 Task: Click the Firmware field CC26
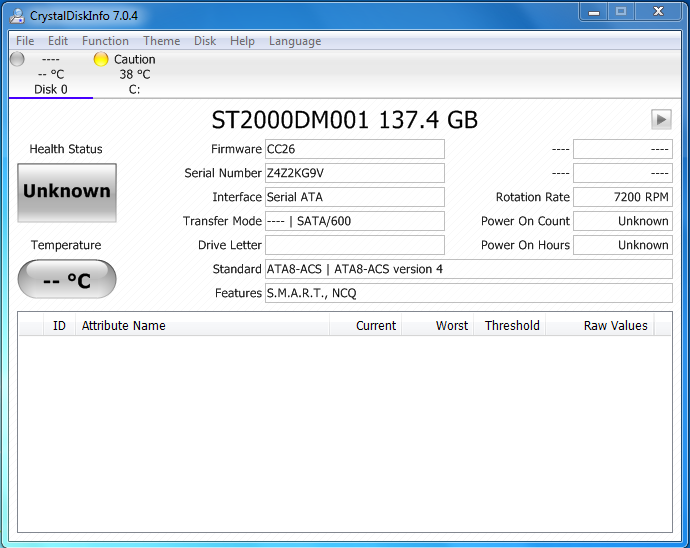coord(355,149)
